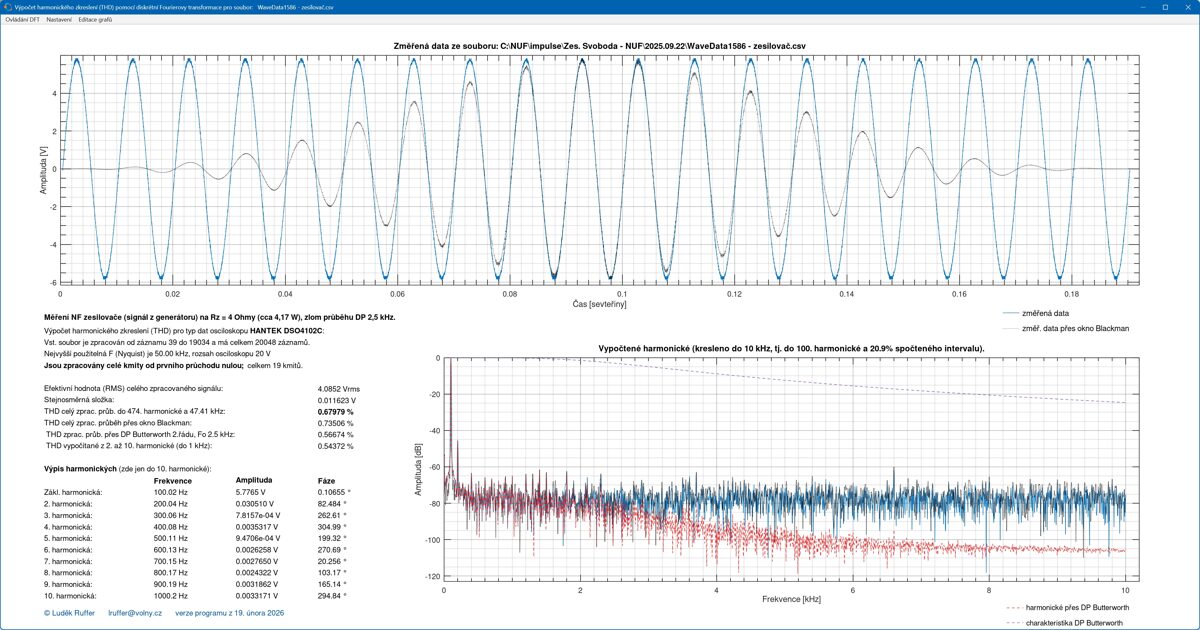Open the Nastavení menu
Viewport: 1200px width, 630px height.
[x=58, y=20]
